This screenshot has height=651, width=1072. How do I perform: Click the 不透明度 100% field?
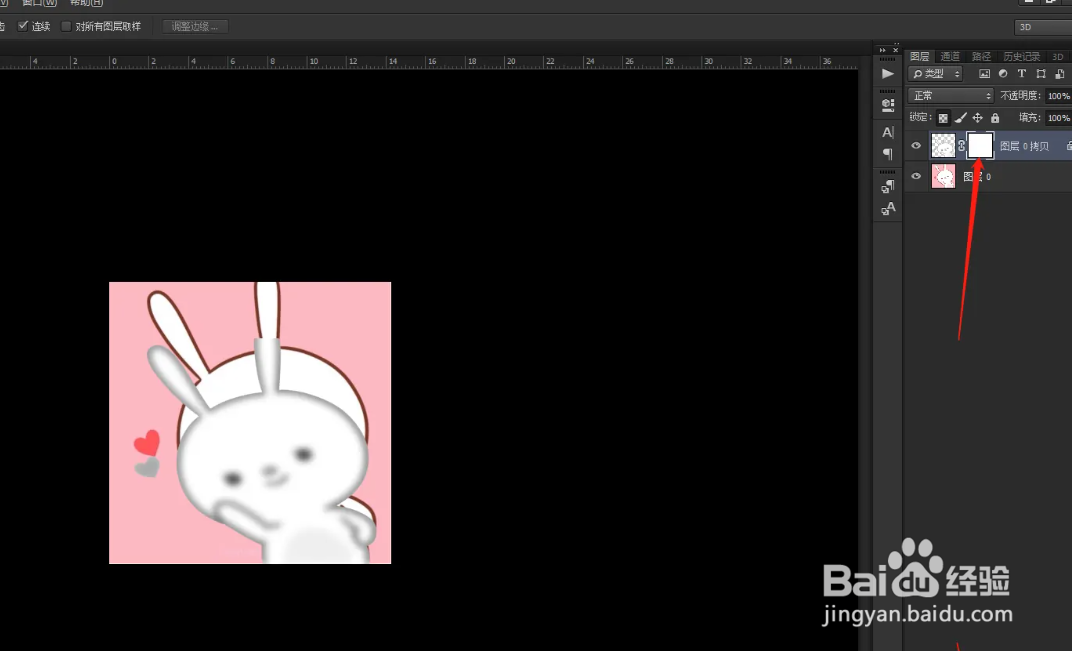1058,96
